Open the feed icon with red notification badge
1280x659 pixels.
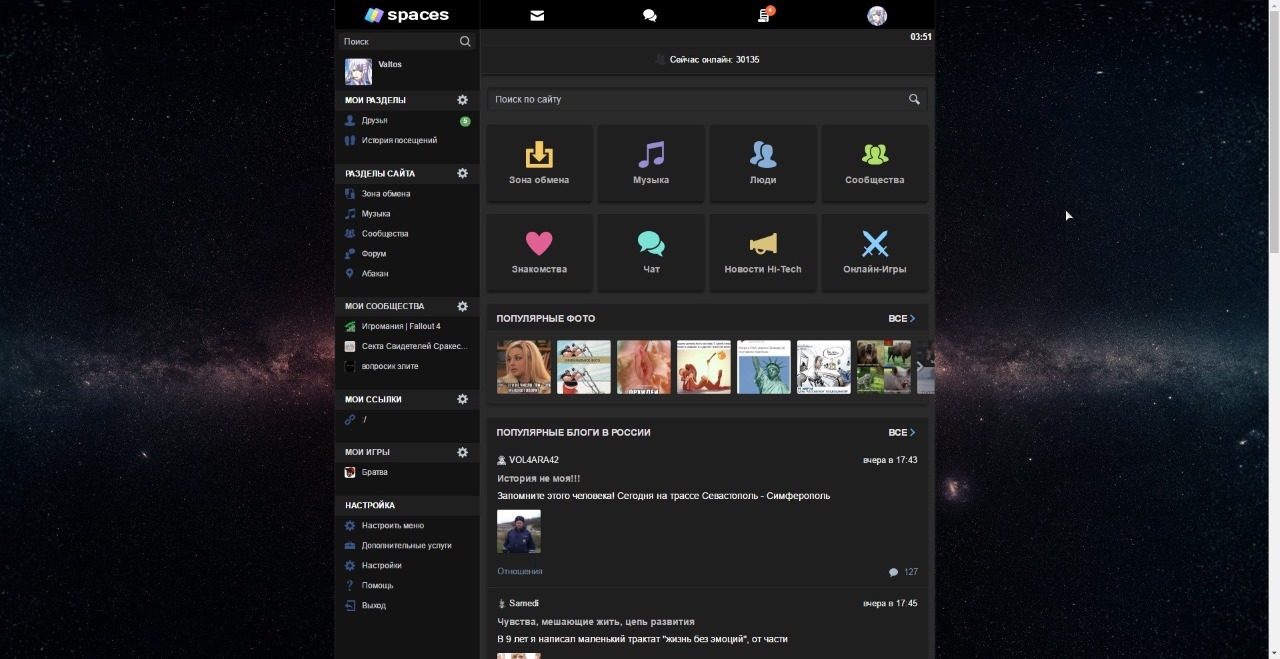pos(764,14)
